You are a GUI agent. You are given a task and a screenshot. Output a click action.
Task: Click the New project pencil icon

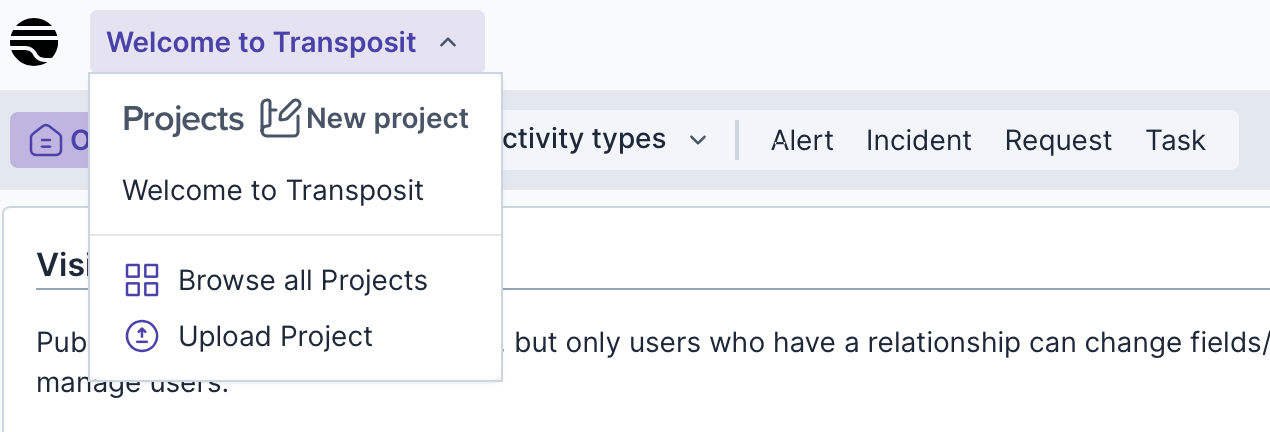[x=280, y=119]
